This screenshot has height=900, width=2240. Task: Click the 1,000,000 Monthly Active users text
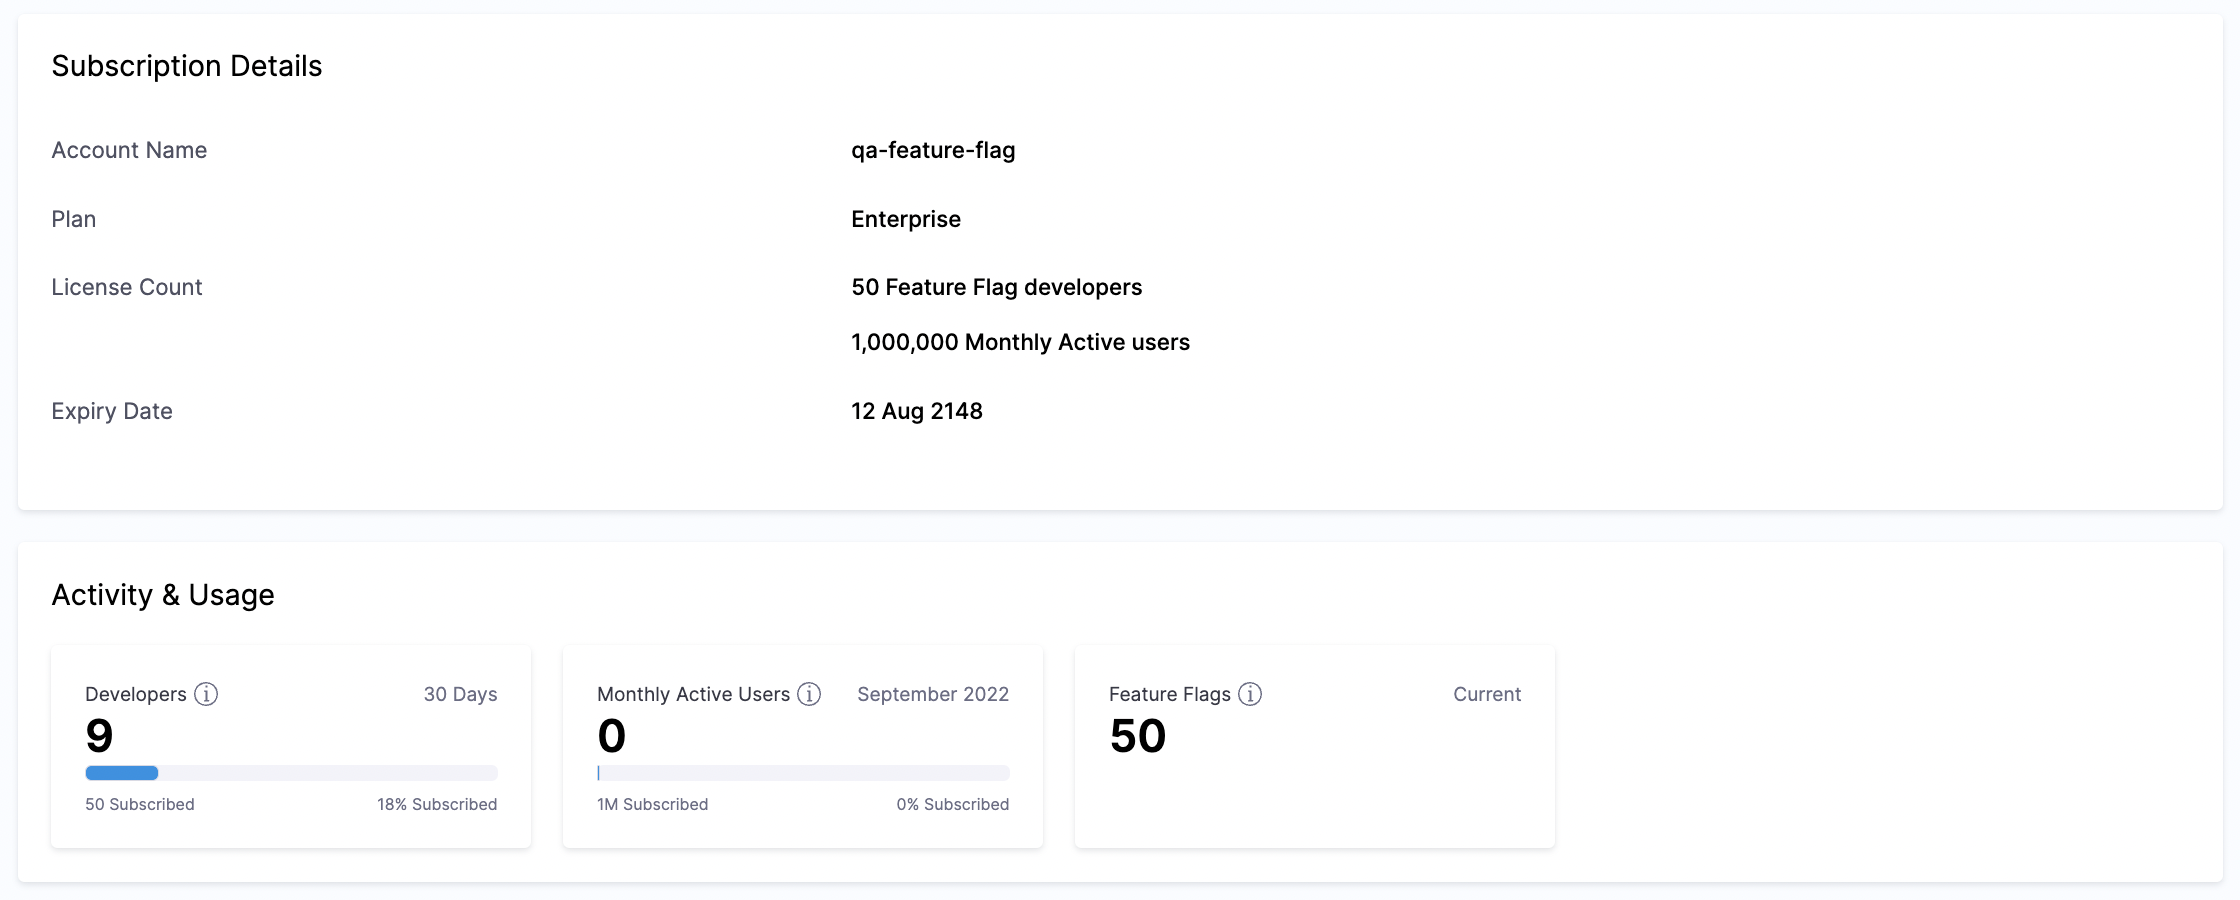point(1020,342)
